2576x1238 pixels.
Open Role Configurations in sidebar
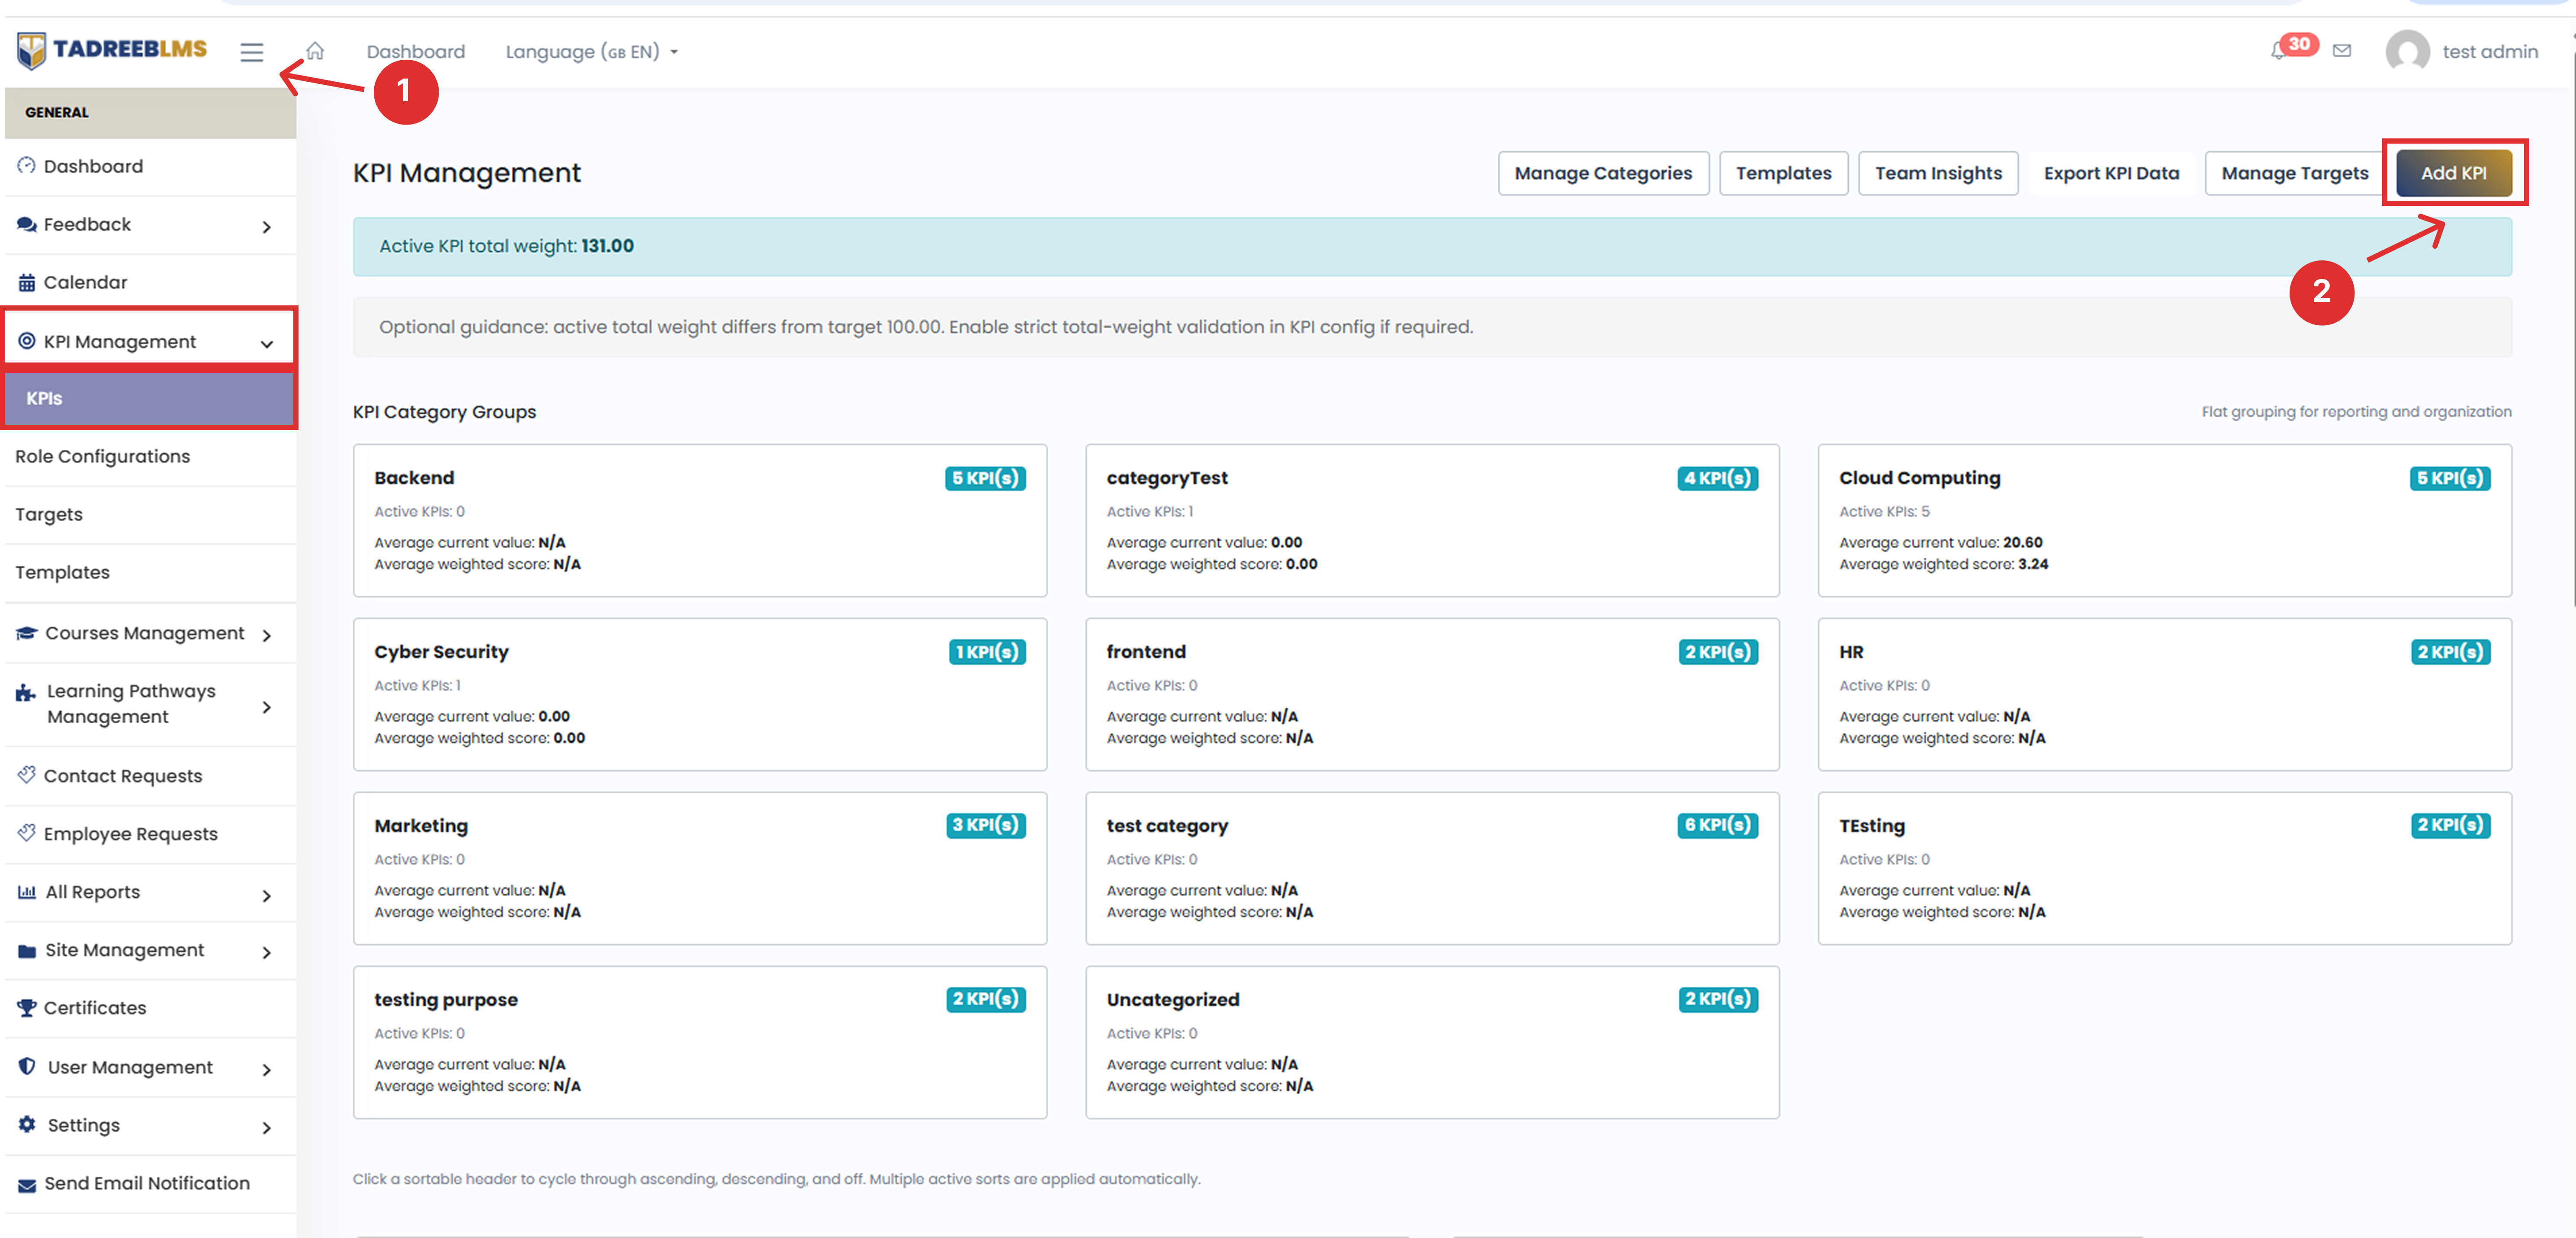click(x=150, y=457)
